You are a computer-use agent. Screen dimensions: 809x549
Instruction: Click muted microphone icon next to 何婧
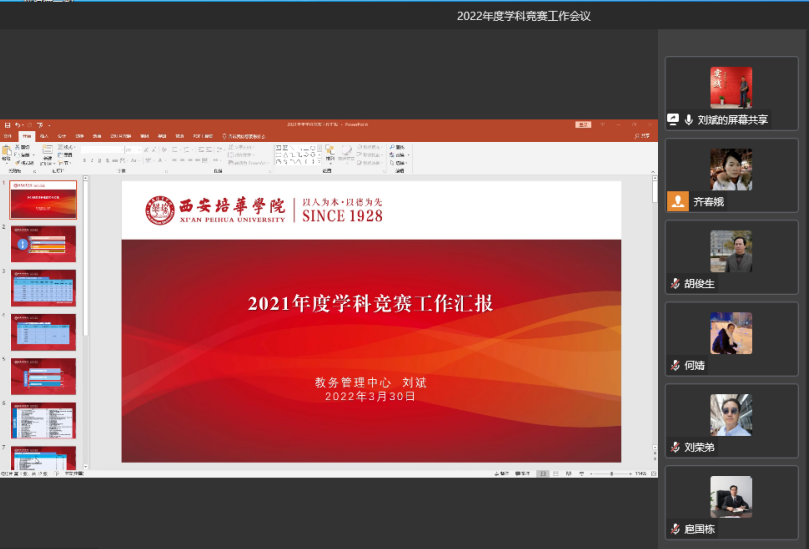pyautogui.click(x=676, y=366)
